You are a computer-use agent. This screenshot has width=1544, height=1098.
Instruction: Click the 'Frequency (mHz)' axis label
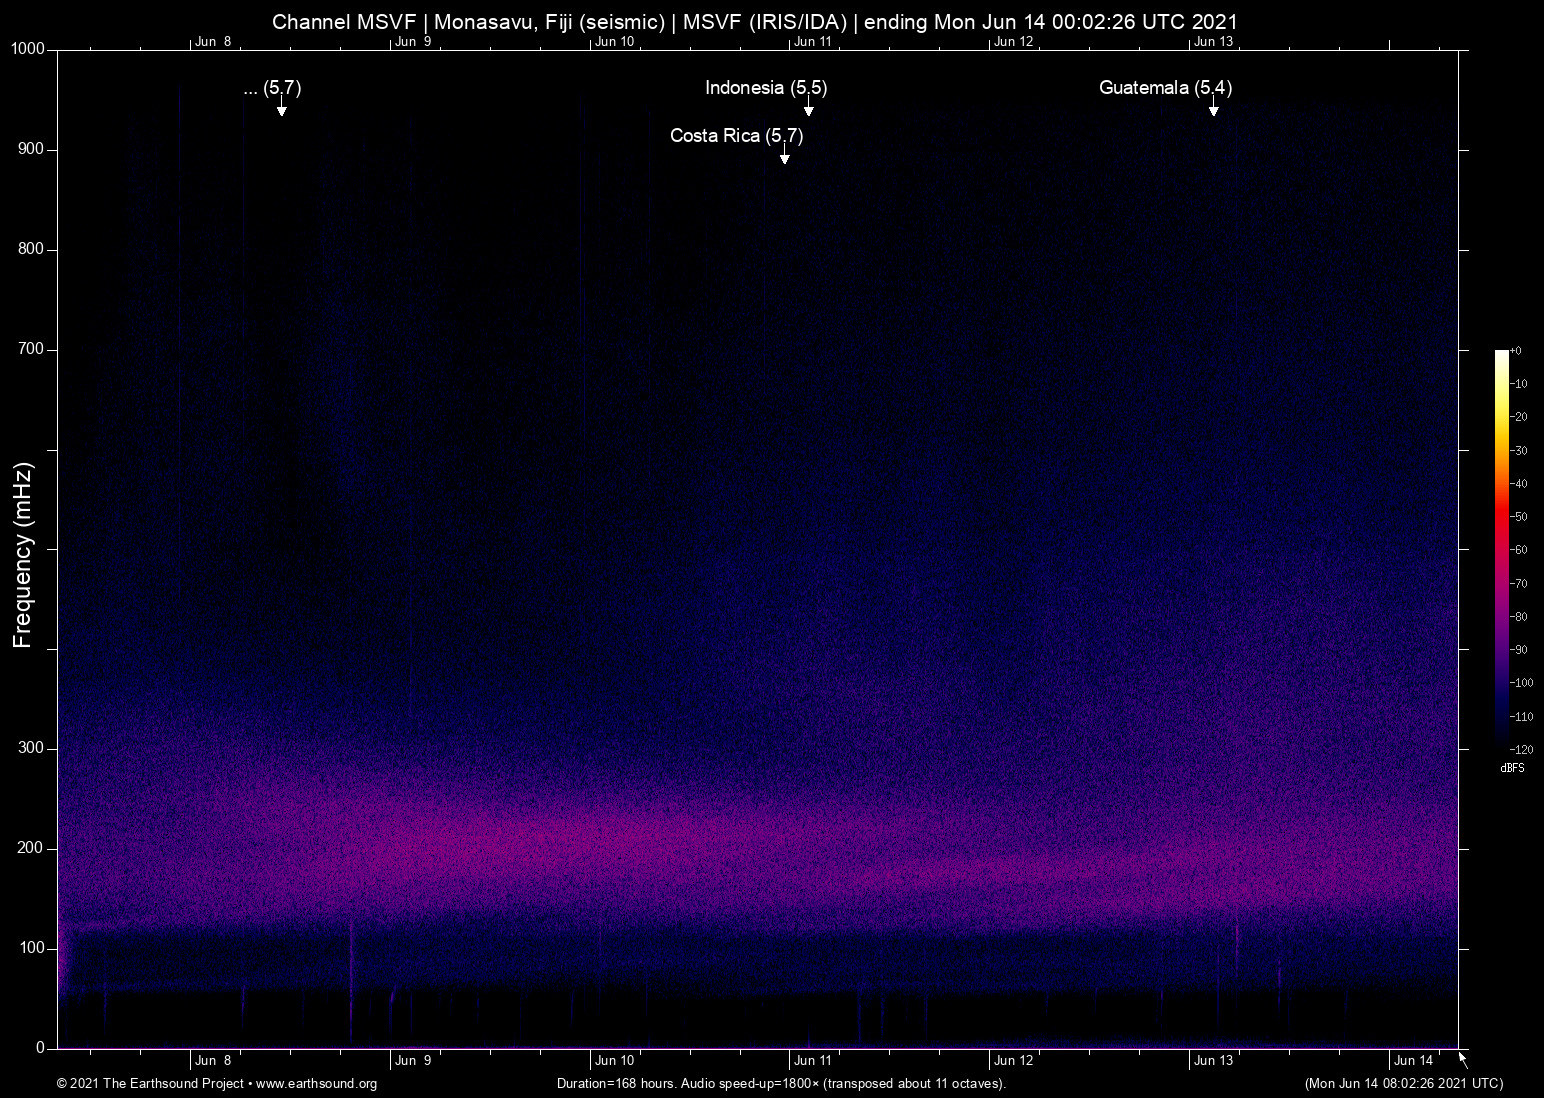23,555
